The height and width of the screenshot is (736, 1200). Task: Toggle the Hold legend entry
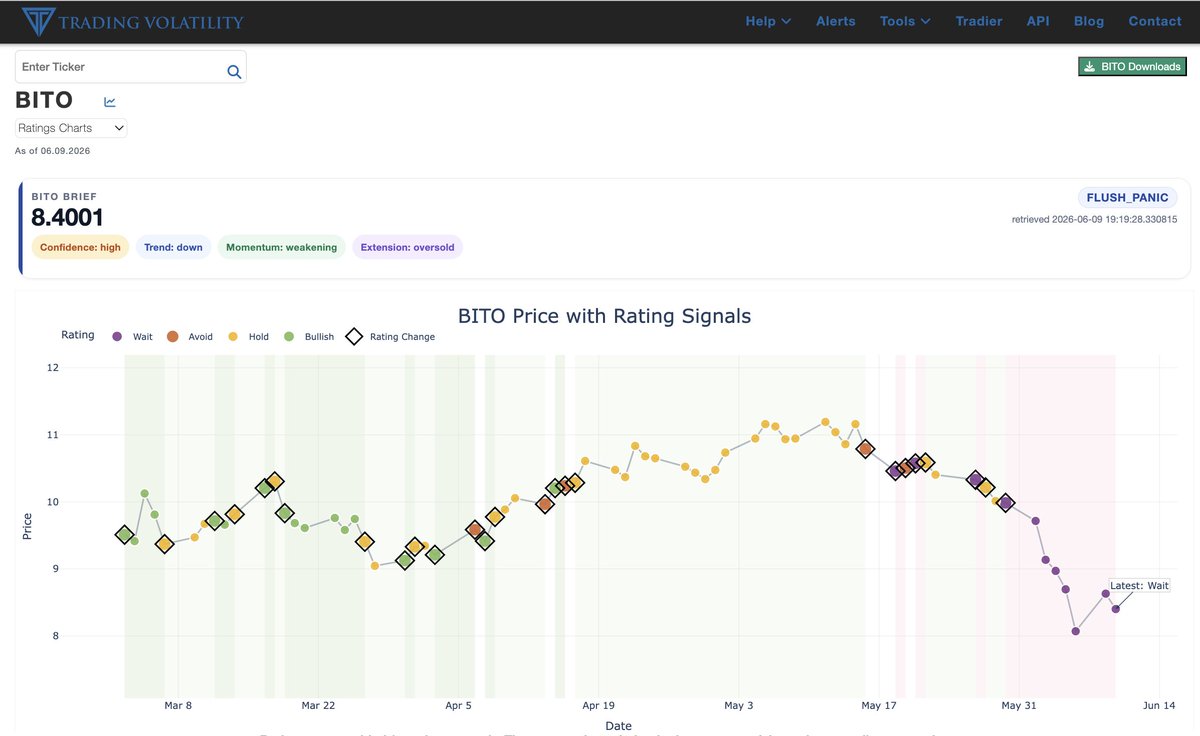pos(248,337)
